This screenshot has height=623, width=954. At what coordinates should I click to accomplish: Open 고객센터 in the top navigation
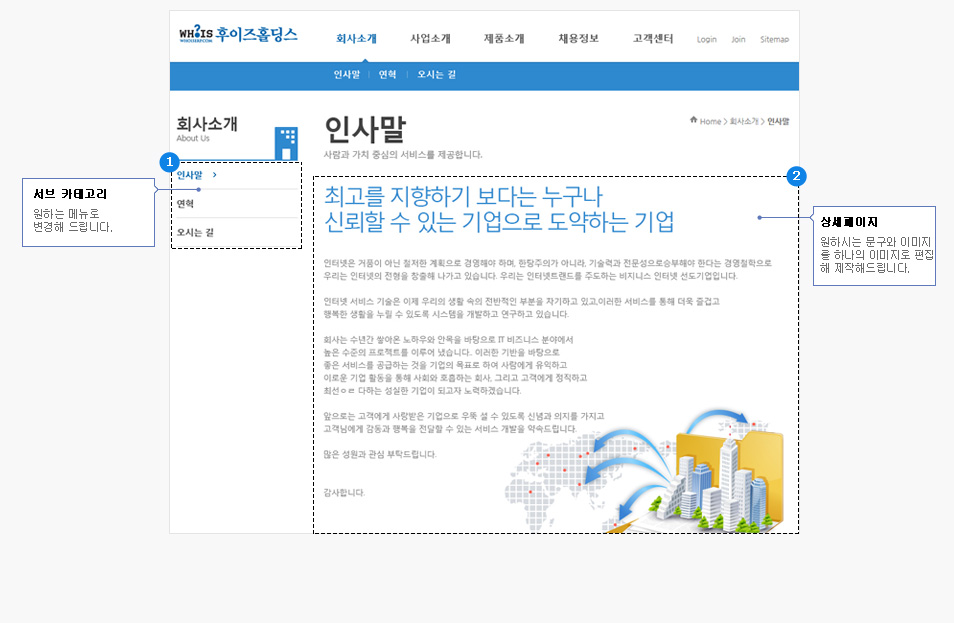point(653,39)
